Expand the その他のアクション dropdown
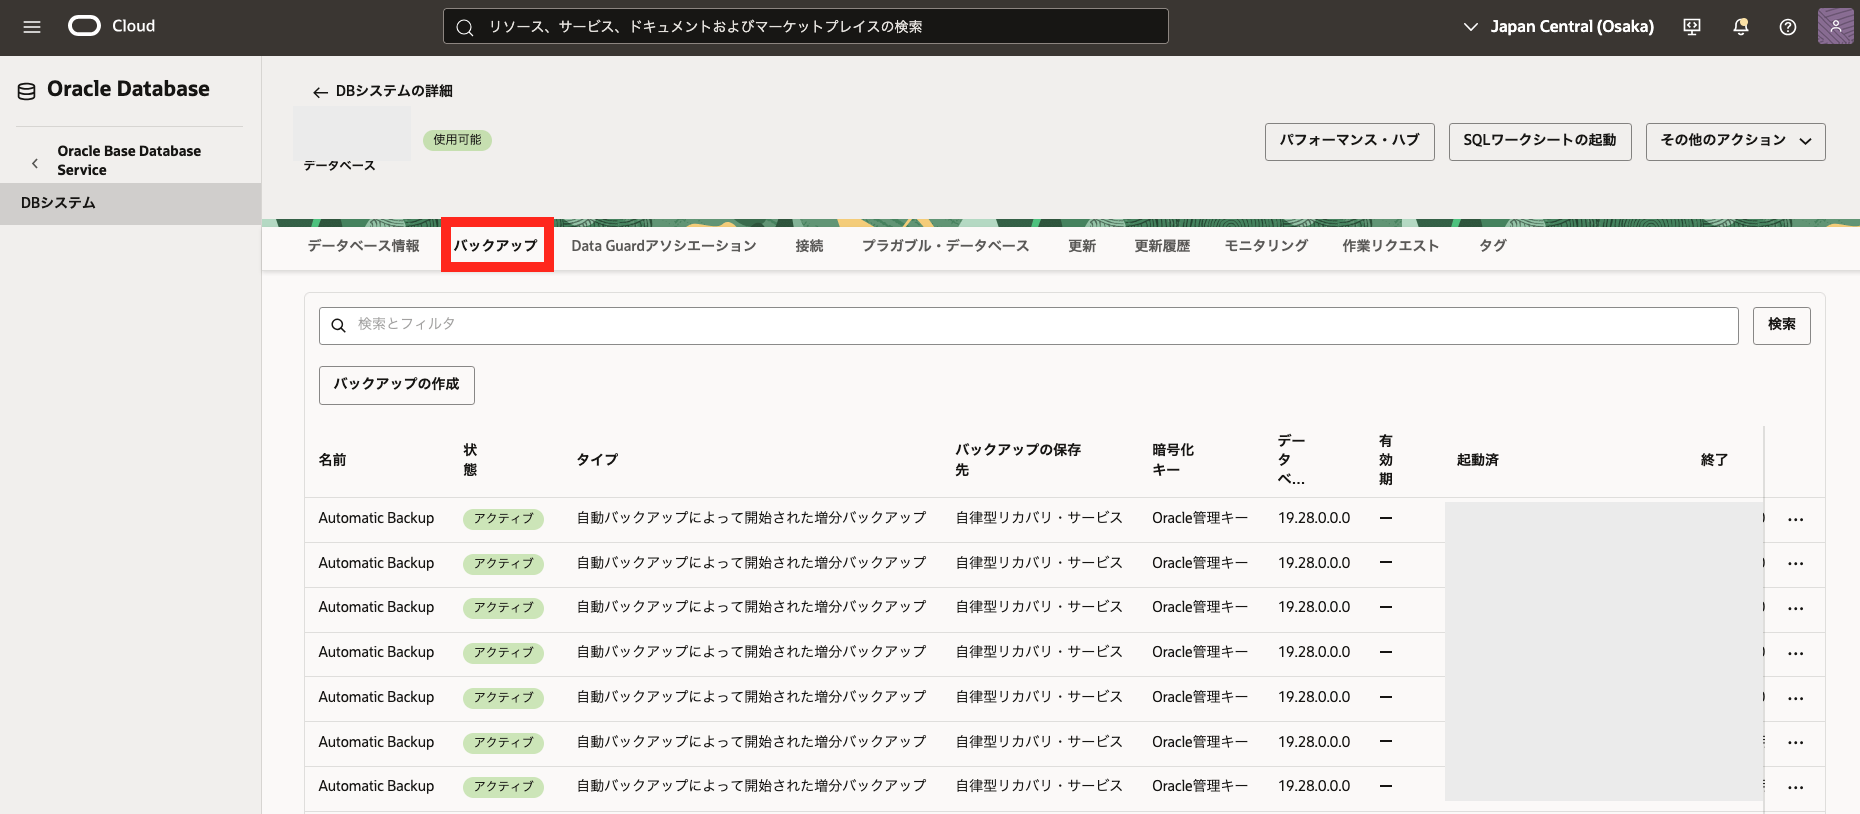The width and height of the screenshot is (1860, 814). [x=1735, y=141]
